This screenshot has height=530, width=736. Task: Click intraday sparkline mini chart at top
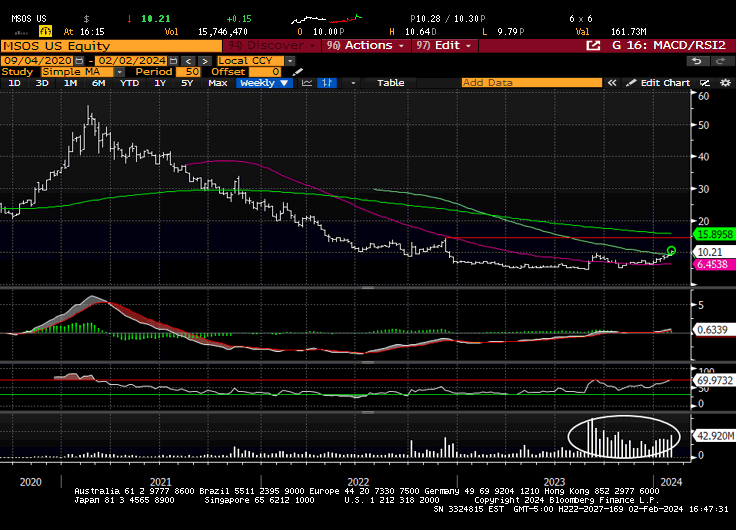tap(327, 19)
